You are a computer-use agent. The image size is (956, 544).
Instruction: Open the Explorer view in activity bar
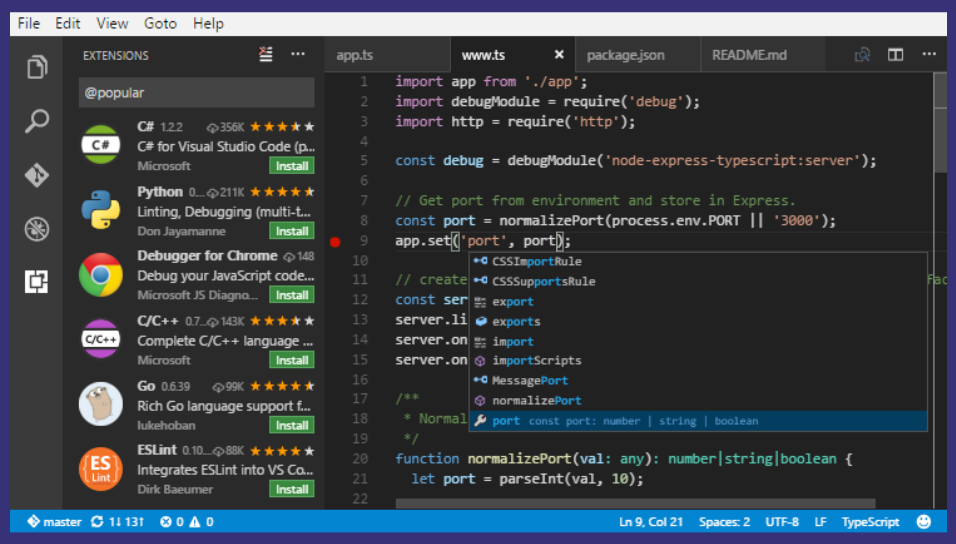tap(37, 66)
